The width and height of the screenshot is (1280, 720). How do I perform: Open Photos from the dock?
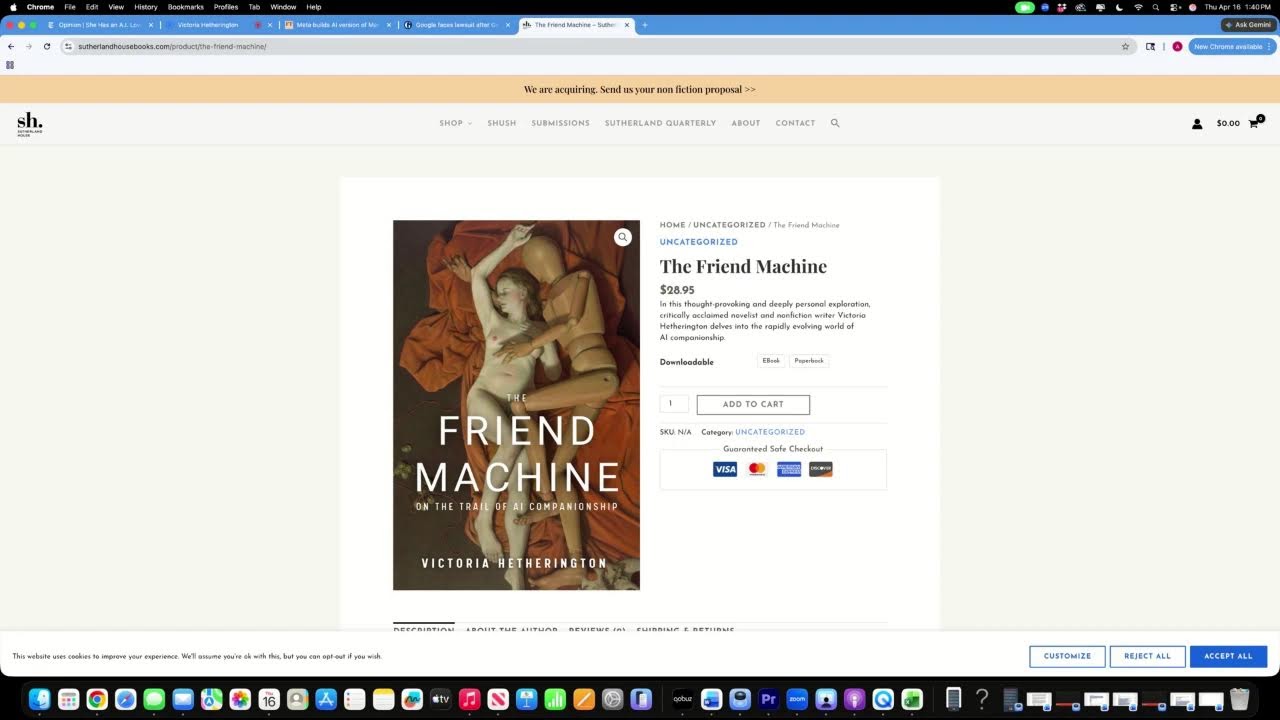(240, 699)
